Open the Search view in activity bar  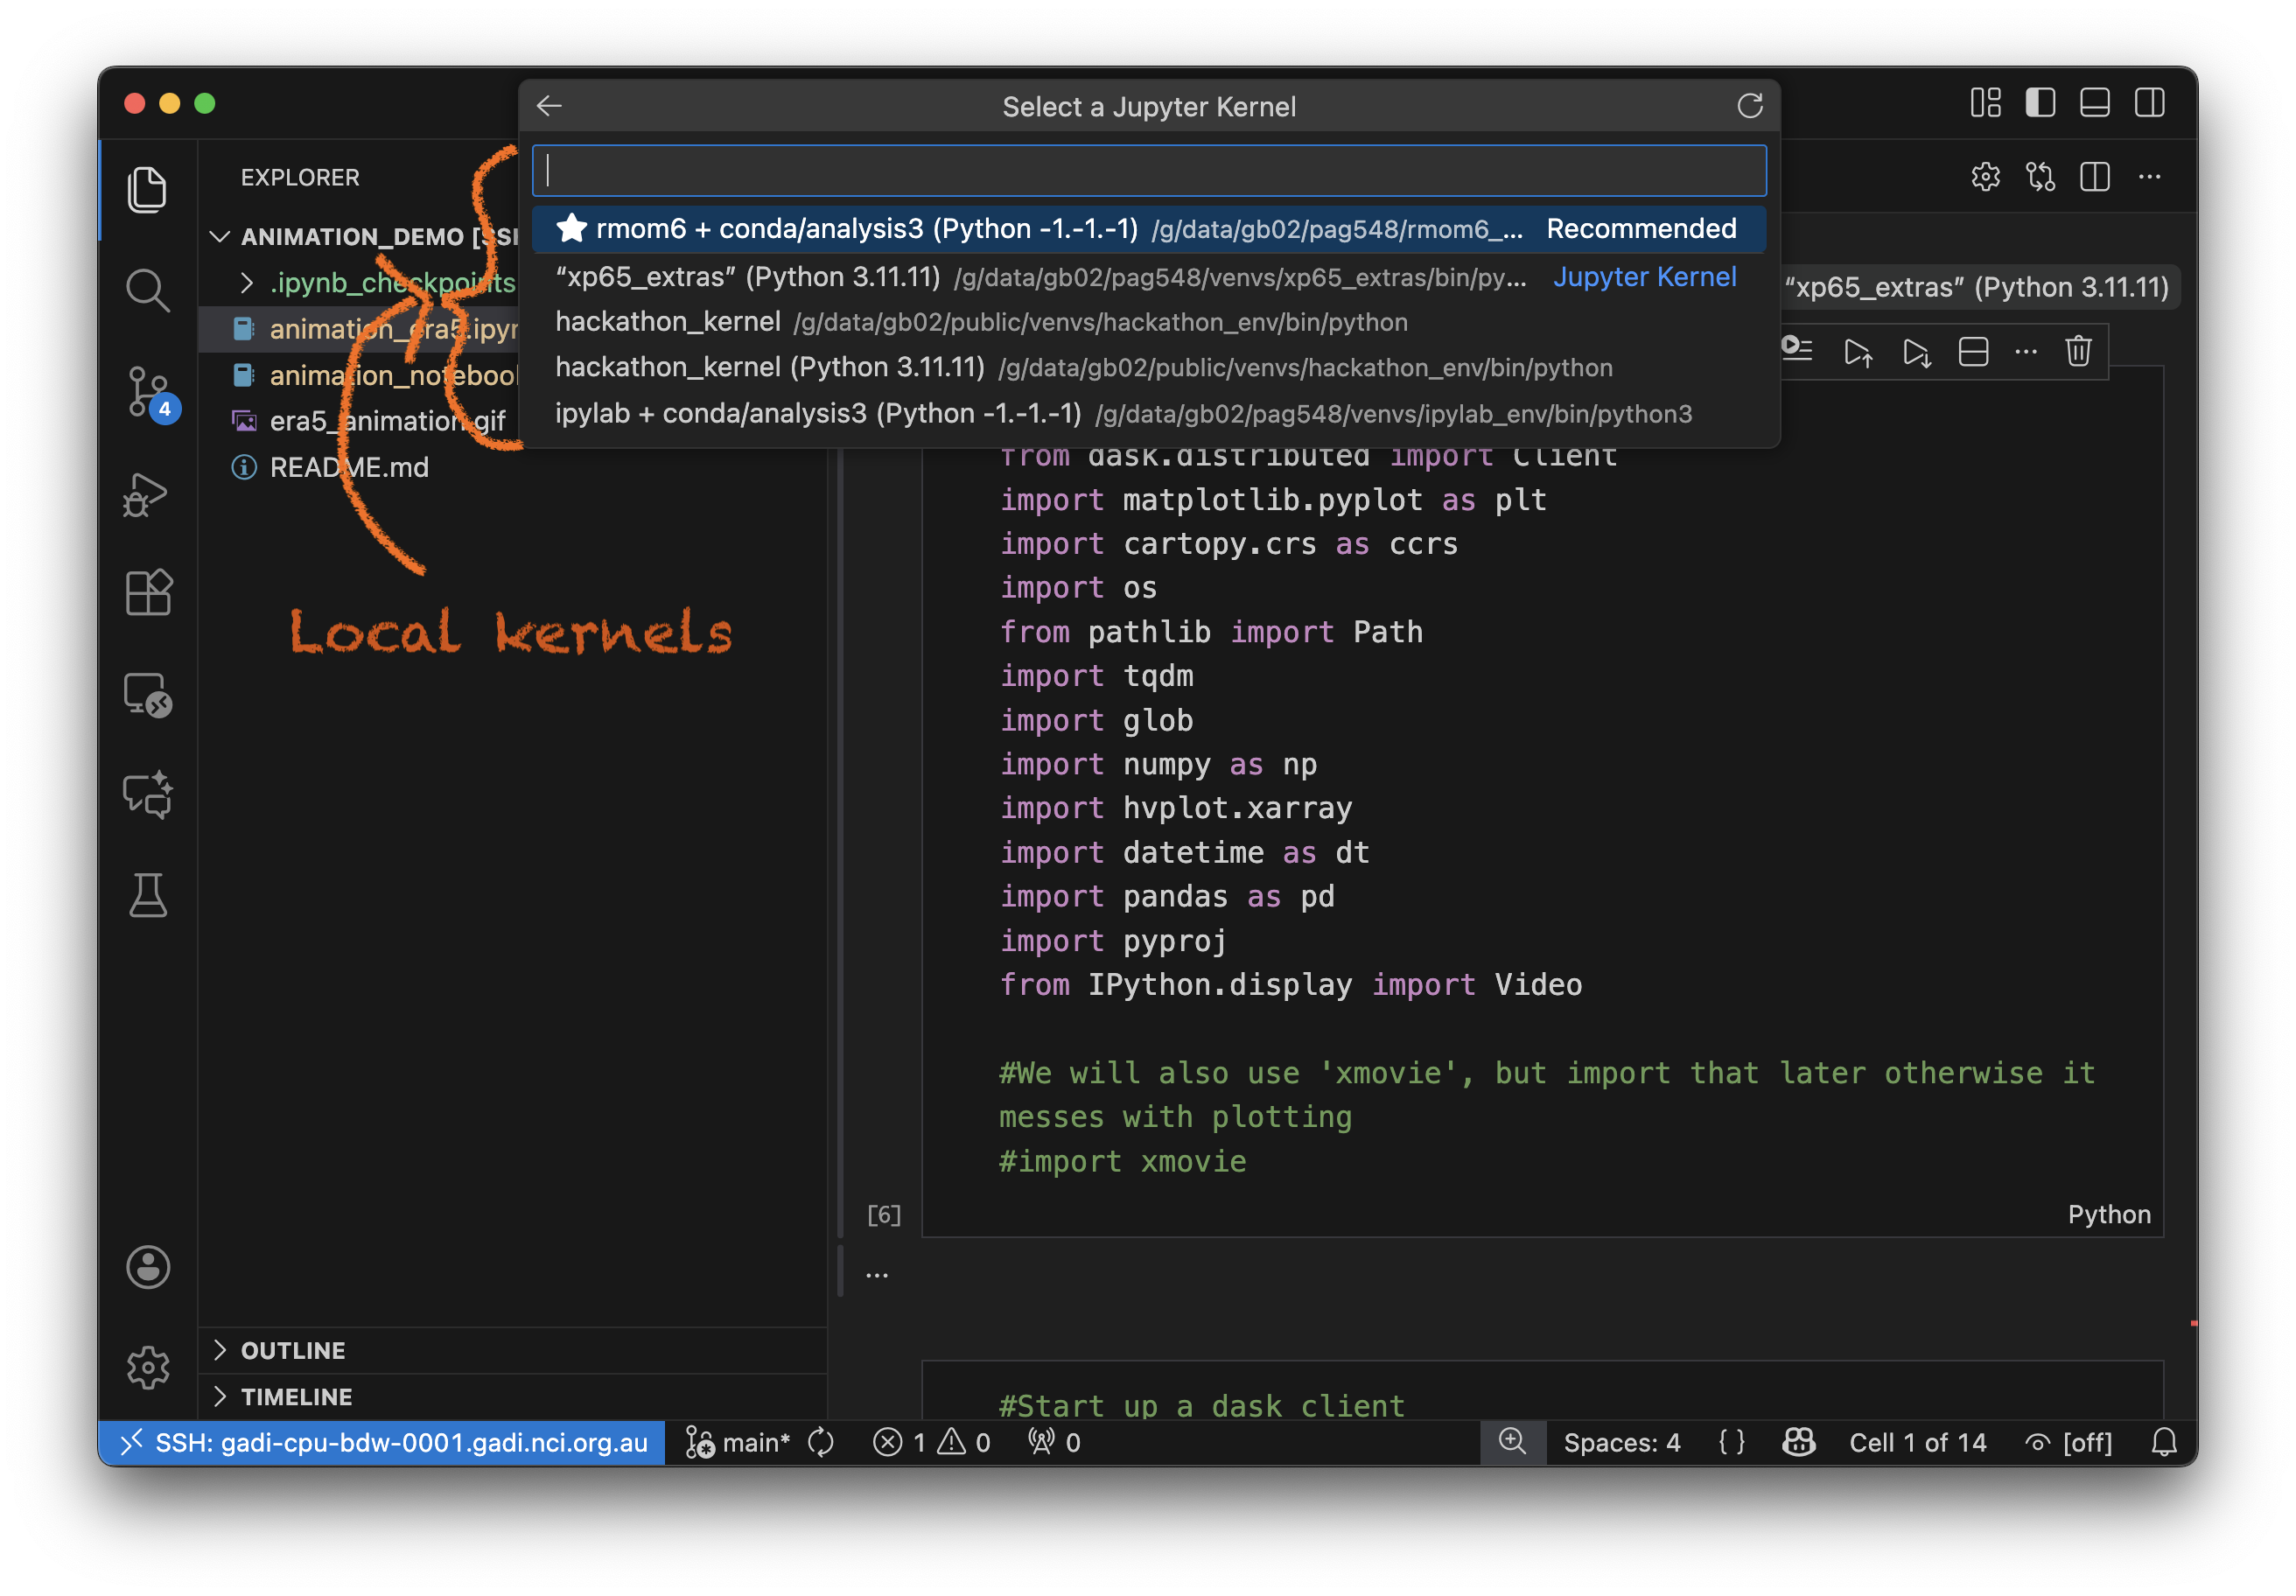point(148,290)
